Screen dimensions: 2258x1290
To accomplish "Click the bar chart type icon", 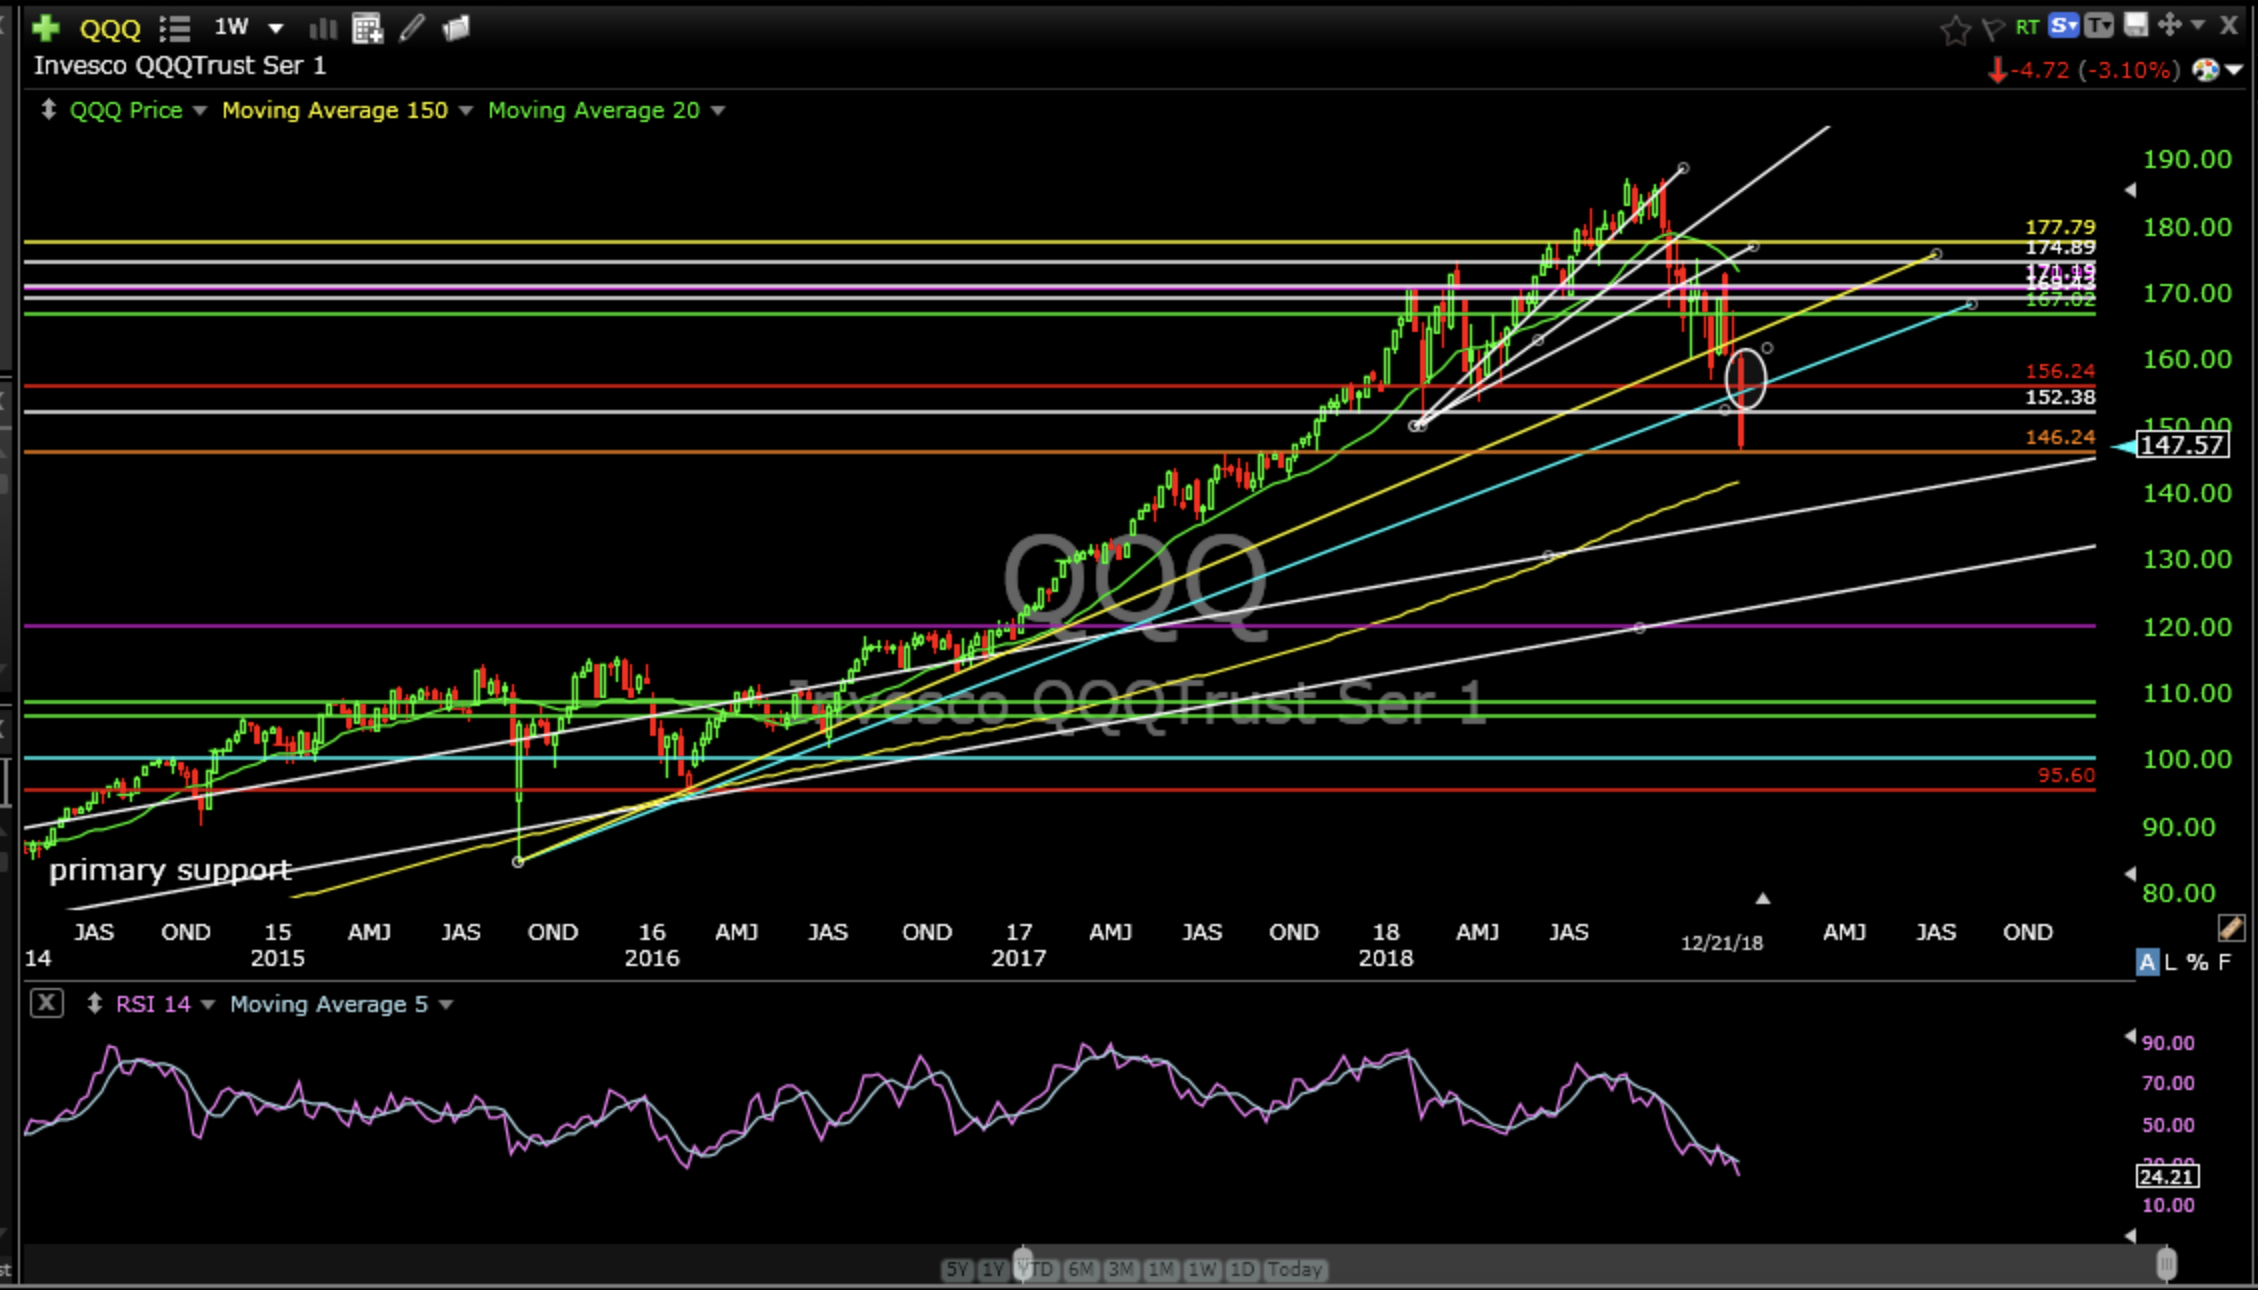I will (x=322, y=28).
